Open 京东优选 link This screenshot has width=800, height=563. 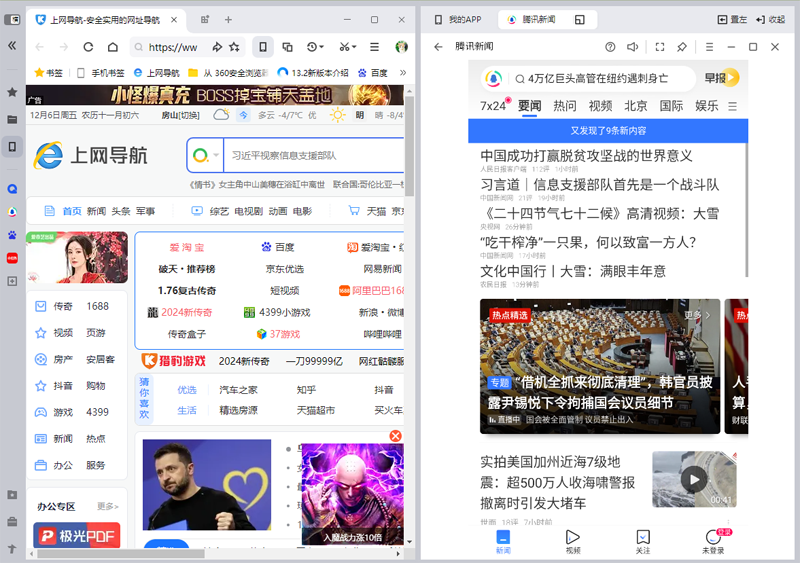285,269
